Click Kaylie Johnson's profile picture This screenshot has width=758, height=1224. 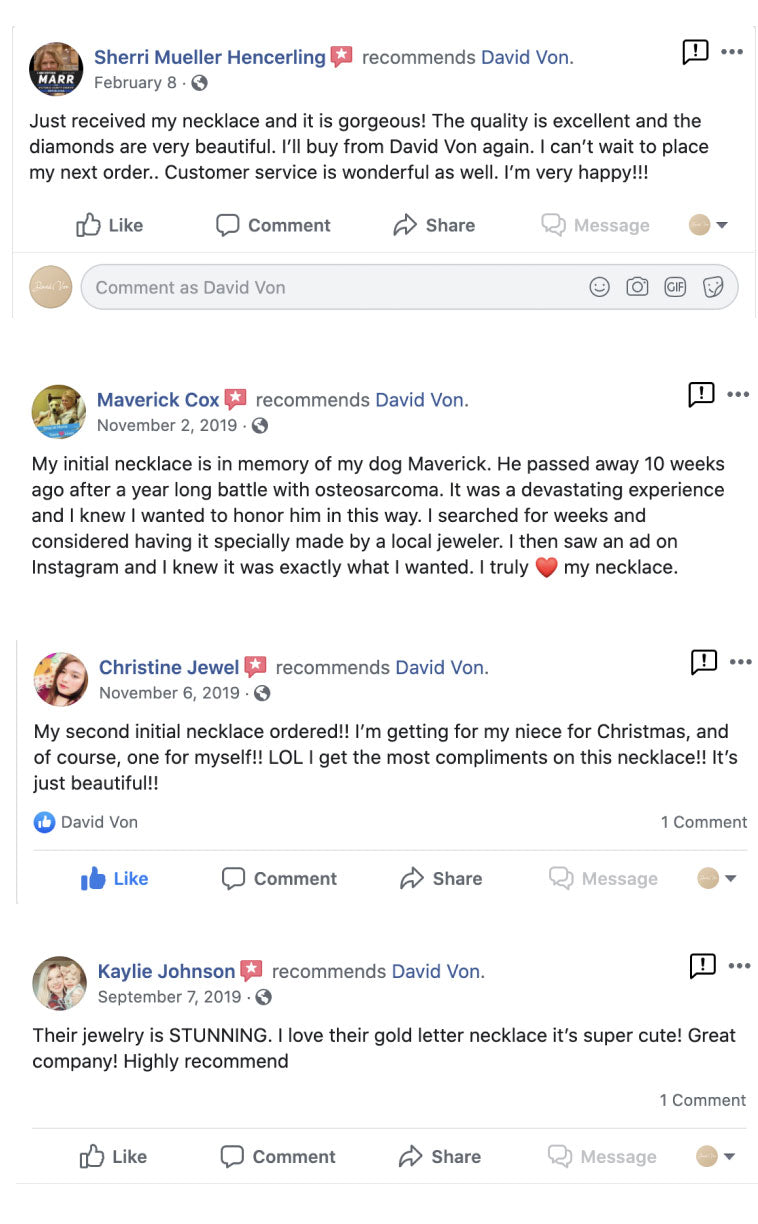pyautogui.click(x=59, y=983)
